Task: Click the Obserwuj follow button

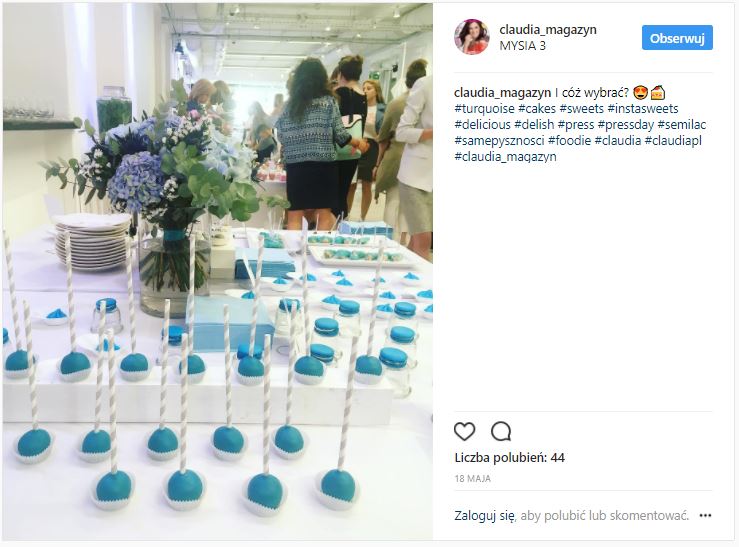Action: tap(677, 38)
